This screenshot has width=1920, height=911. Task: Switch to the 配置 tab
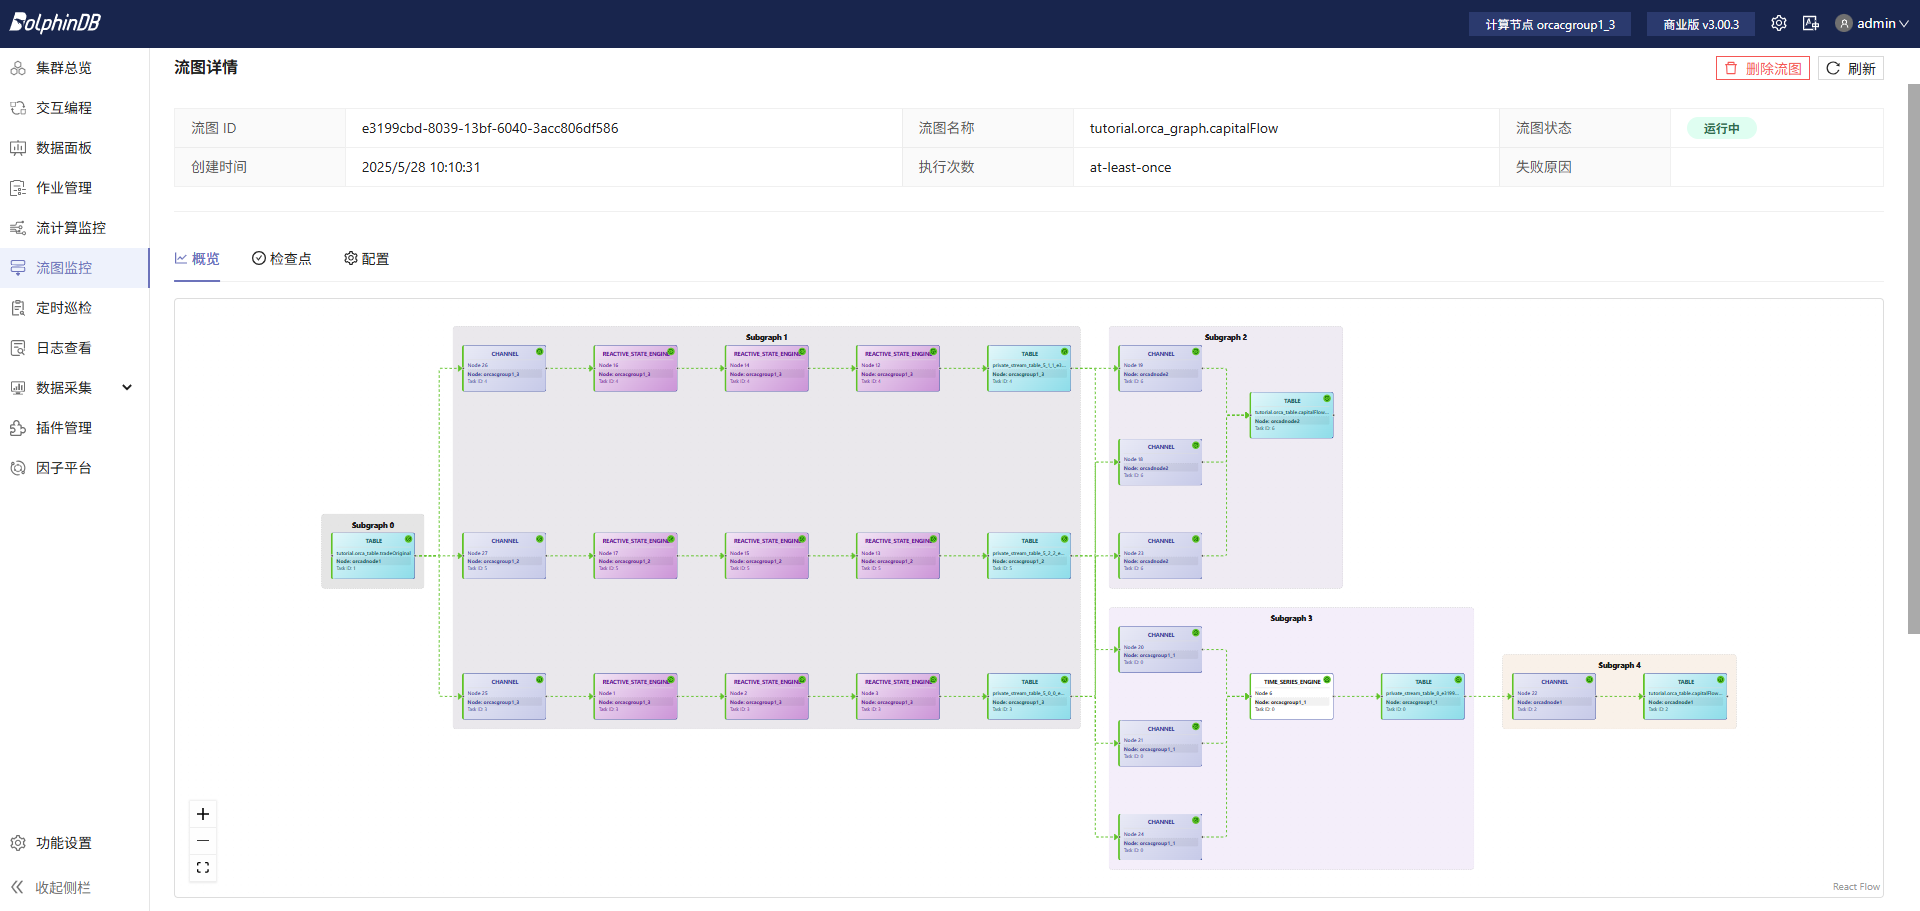[x=367, y=259]
